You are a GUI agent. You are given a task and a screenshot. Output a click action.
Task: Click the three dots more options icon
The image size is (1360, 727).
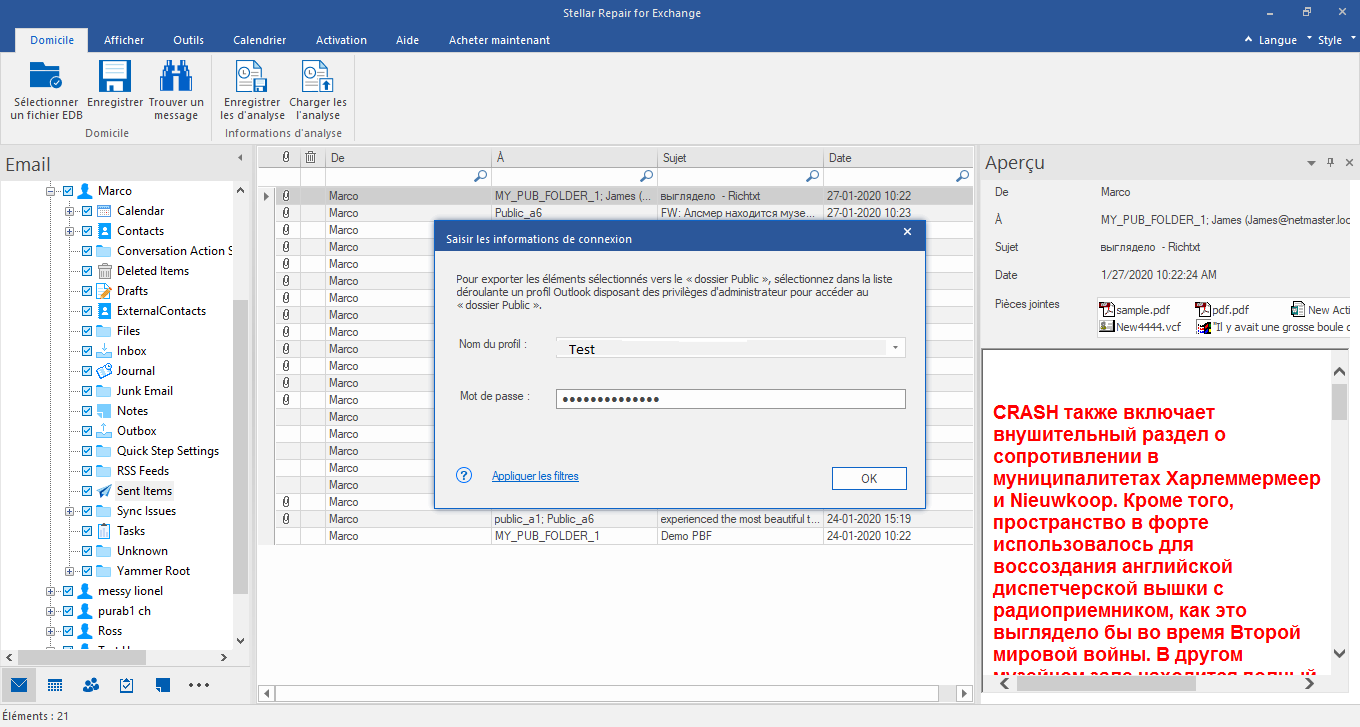pyautogui.click(x=199, y=685)
